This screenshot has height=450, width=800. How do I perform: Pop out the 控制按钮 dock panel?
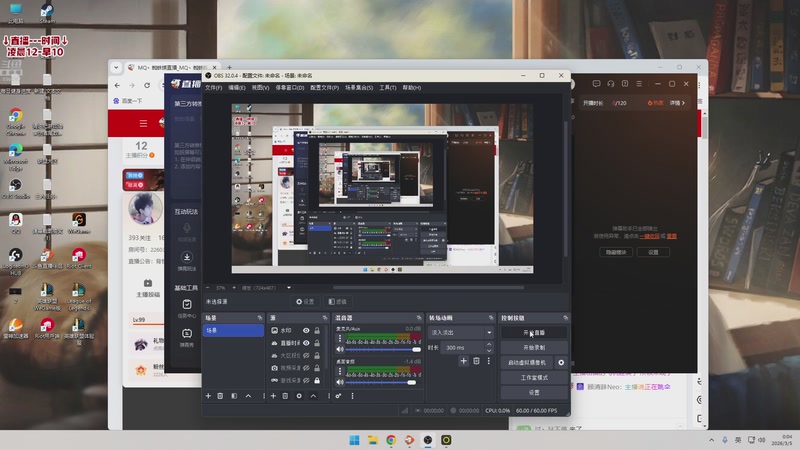(x=565, y=318)
